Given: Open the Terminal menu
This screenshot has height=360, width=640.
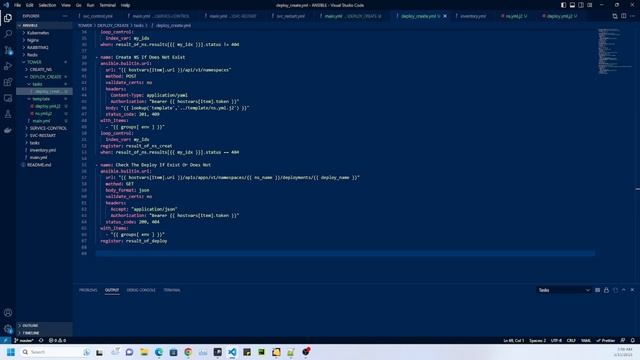Looking at the screenshot, I should (x=107, y=5).
